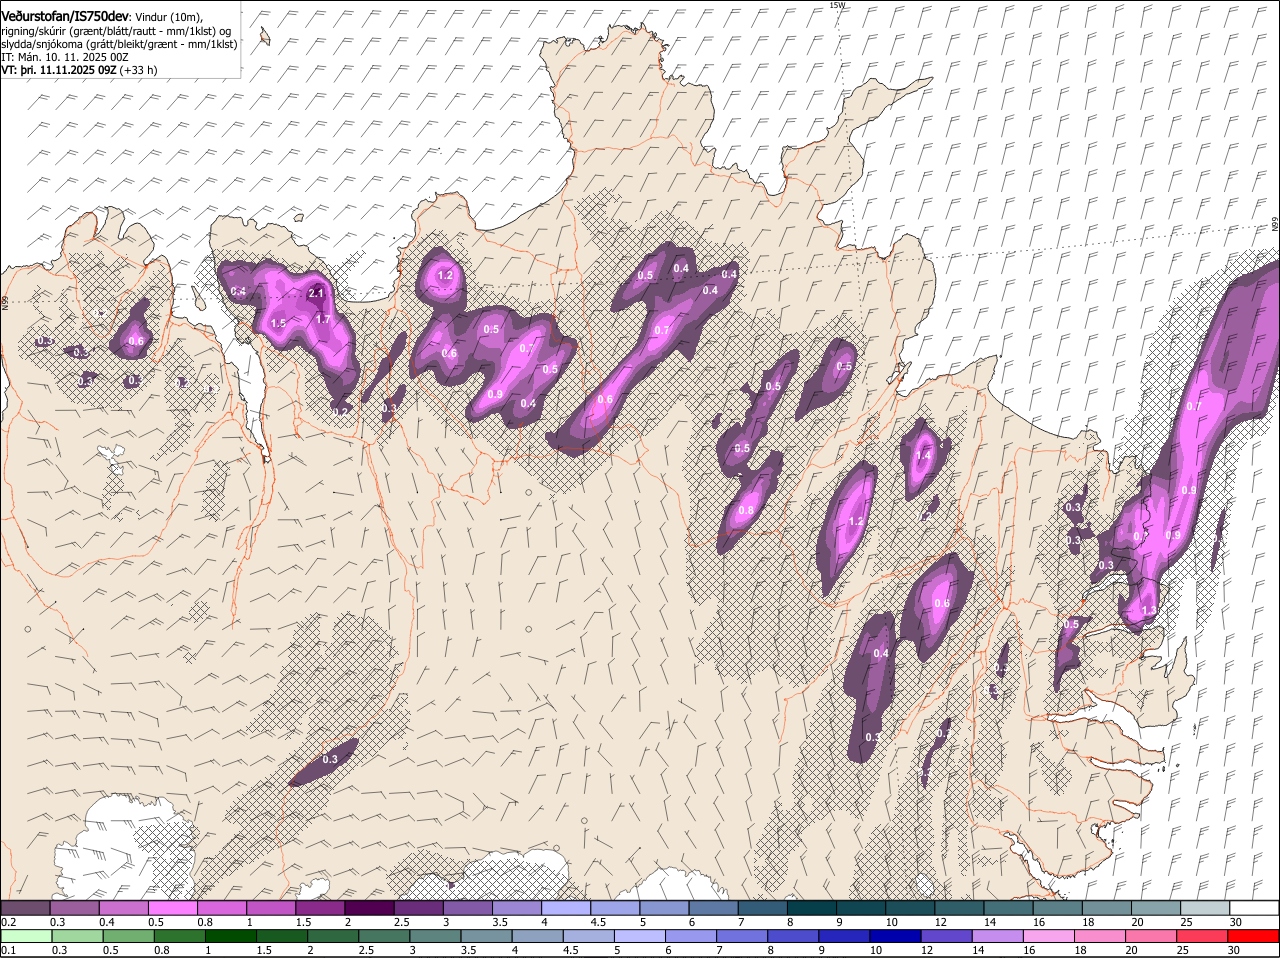Click the green legend swatch labeled 2
Screen dimensions: 1280x958
(333, 936)
